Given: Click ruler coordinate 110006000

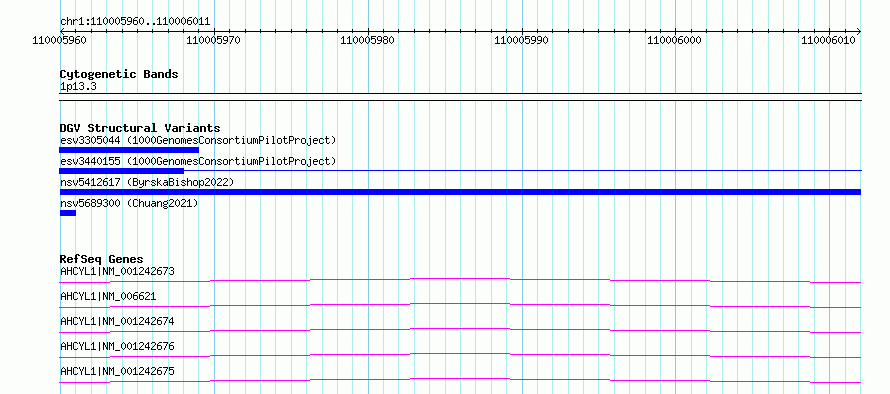Looking at the screenshot, I should click(x=674, y=40).
